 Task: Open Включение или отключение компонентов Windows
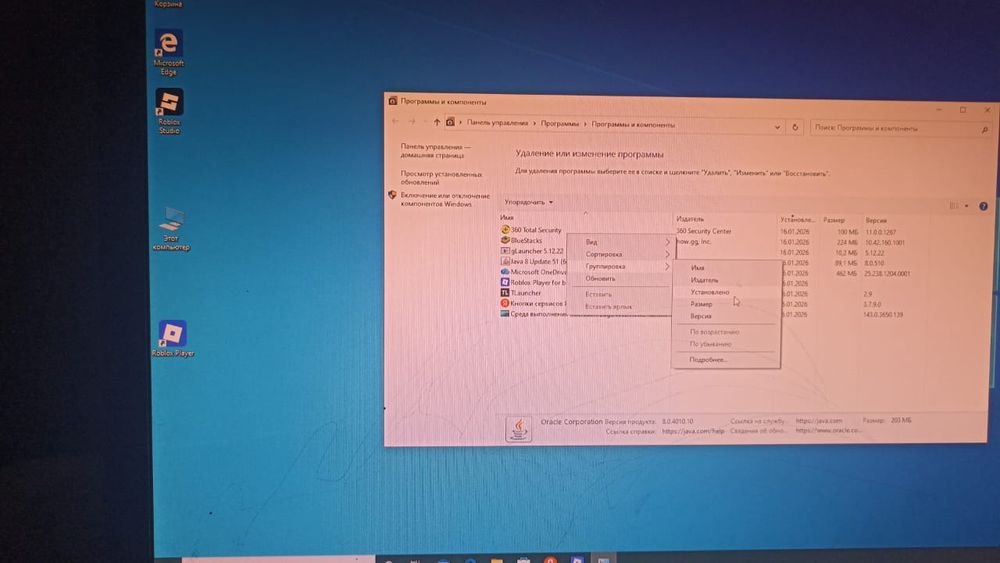coord(445,200)
